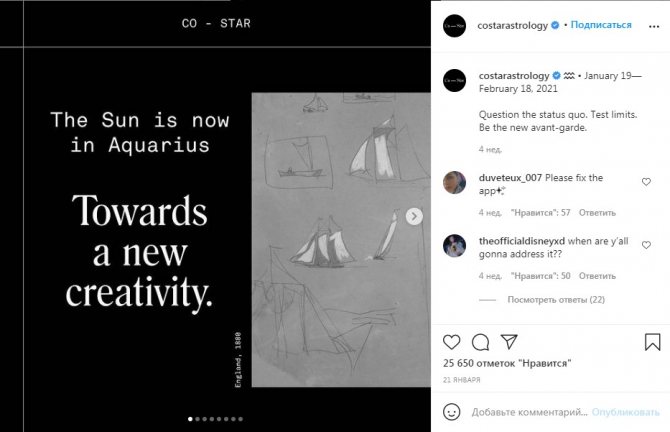670x432 pixels.
Task: Open the emoji picker smiley icon
Action: (452, 412)
